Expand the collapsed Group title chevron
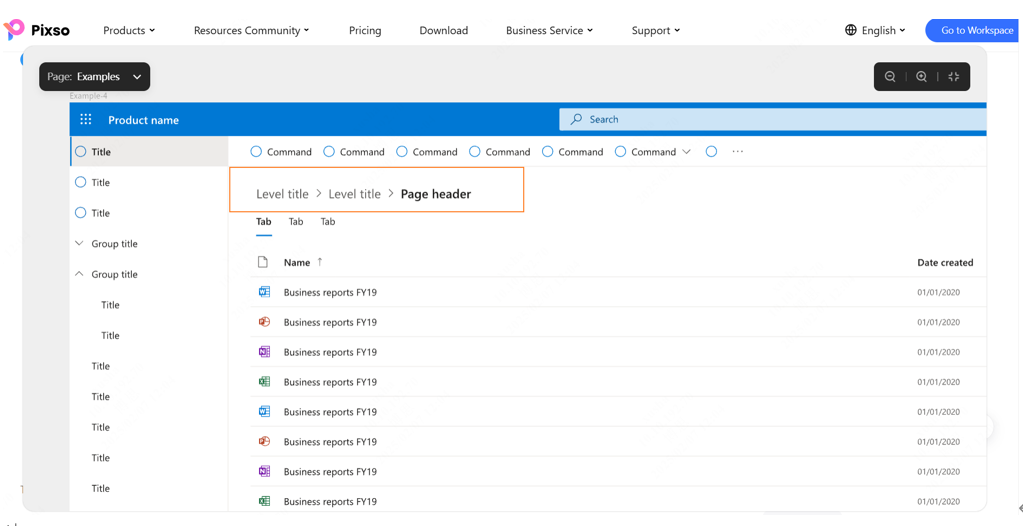1023x526 pixels. [x=80, y=244]
